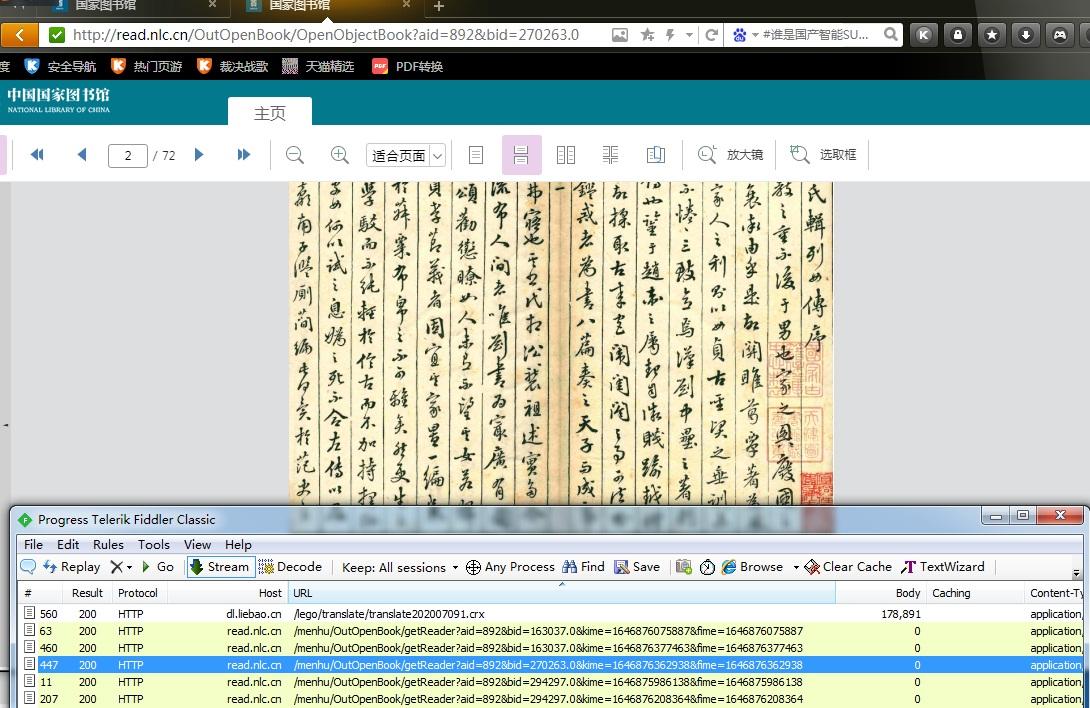The image size is (1090, 708).
Task: Open Fiddler Tools menu
Action: 154,545
